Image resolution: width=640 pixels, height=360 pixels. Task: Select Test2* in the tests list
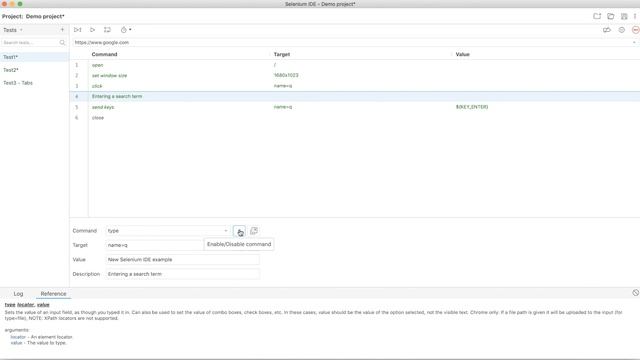(34, 70)
